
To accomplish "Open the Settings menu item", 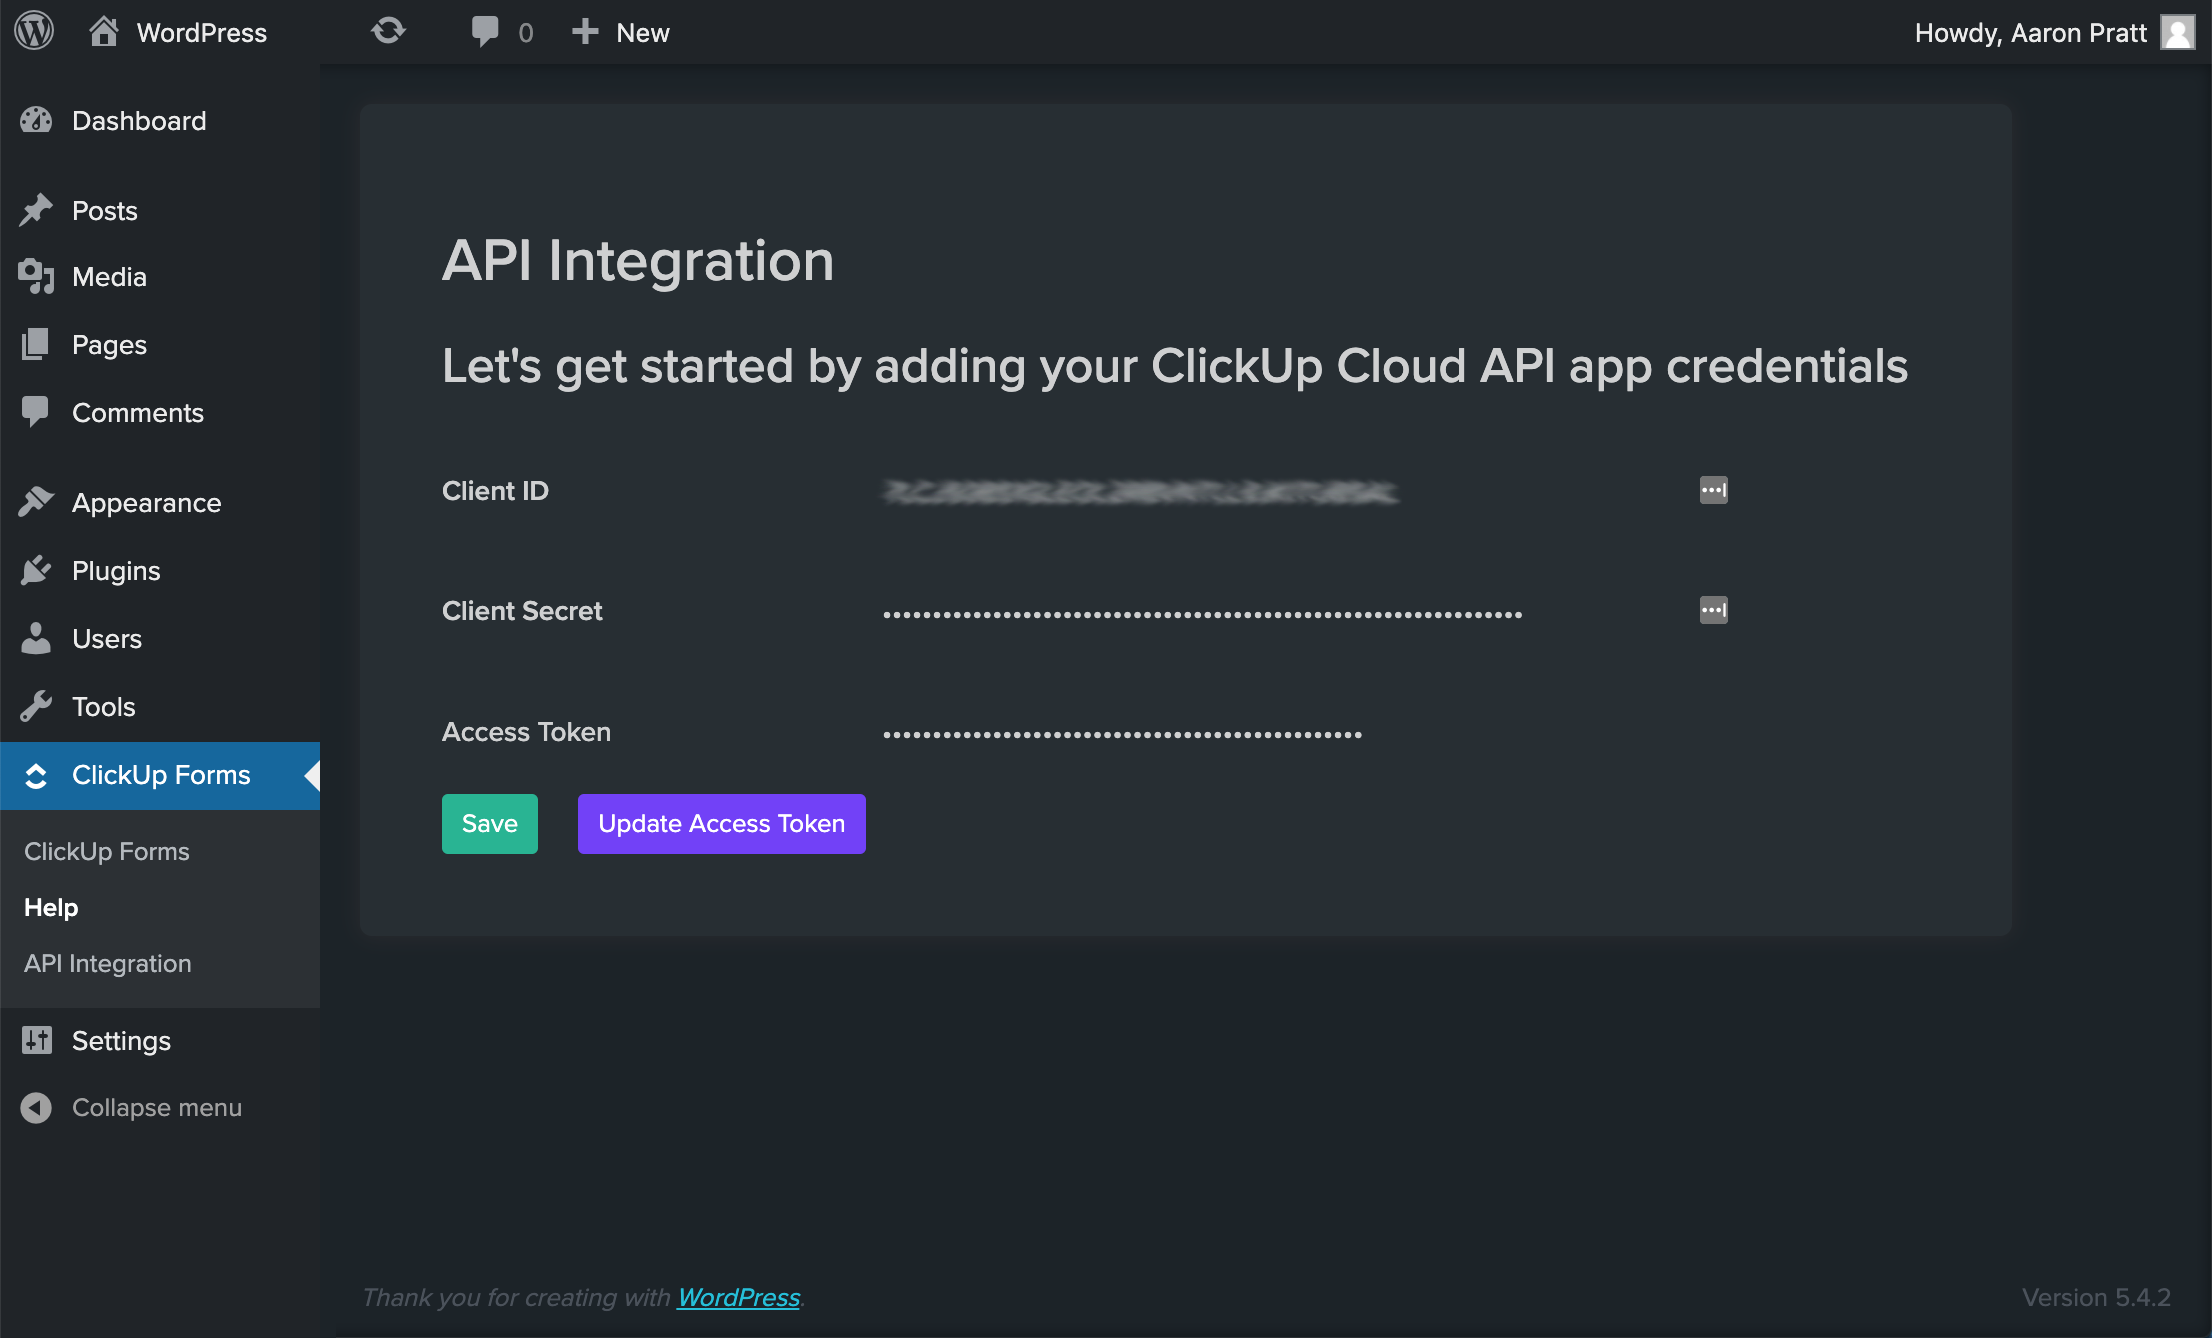I will [160, 1040].
